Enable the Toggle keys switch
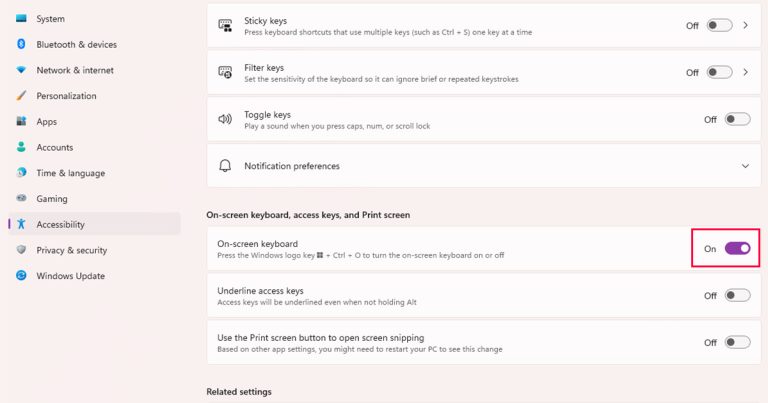This screenshot has height=403, width=768. pyautogui.click(x=737, y=119)
